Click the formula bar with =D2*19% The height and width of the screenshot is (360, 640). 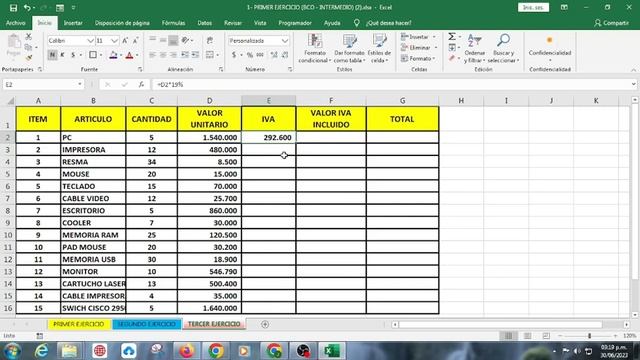391,84
